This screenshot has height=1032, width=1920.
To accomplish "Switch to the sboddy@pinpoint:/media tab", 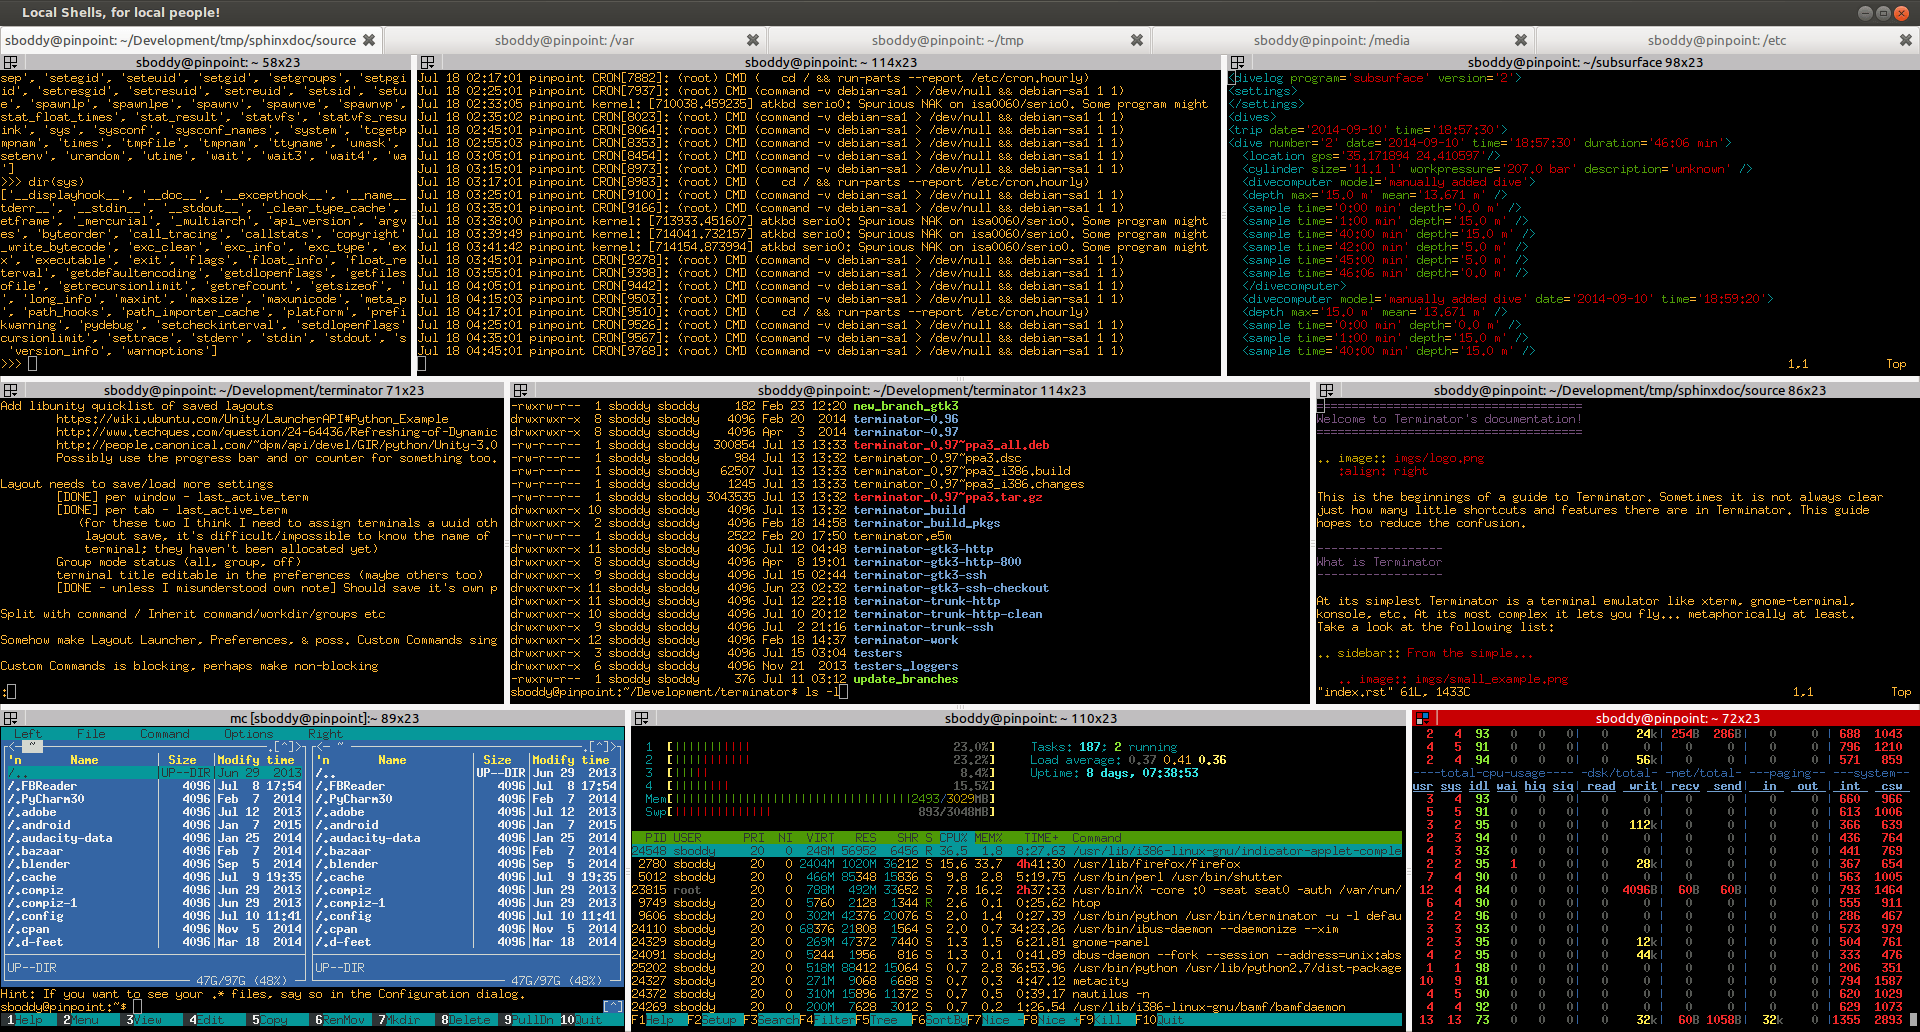I will point(1331,40).
